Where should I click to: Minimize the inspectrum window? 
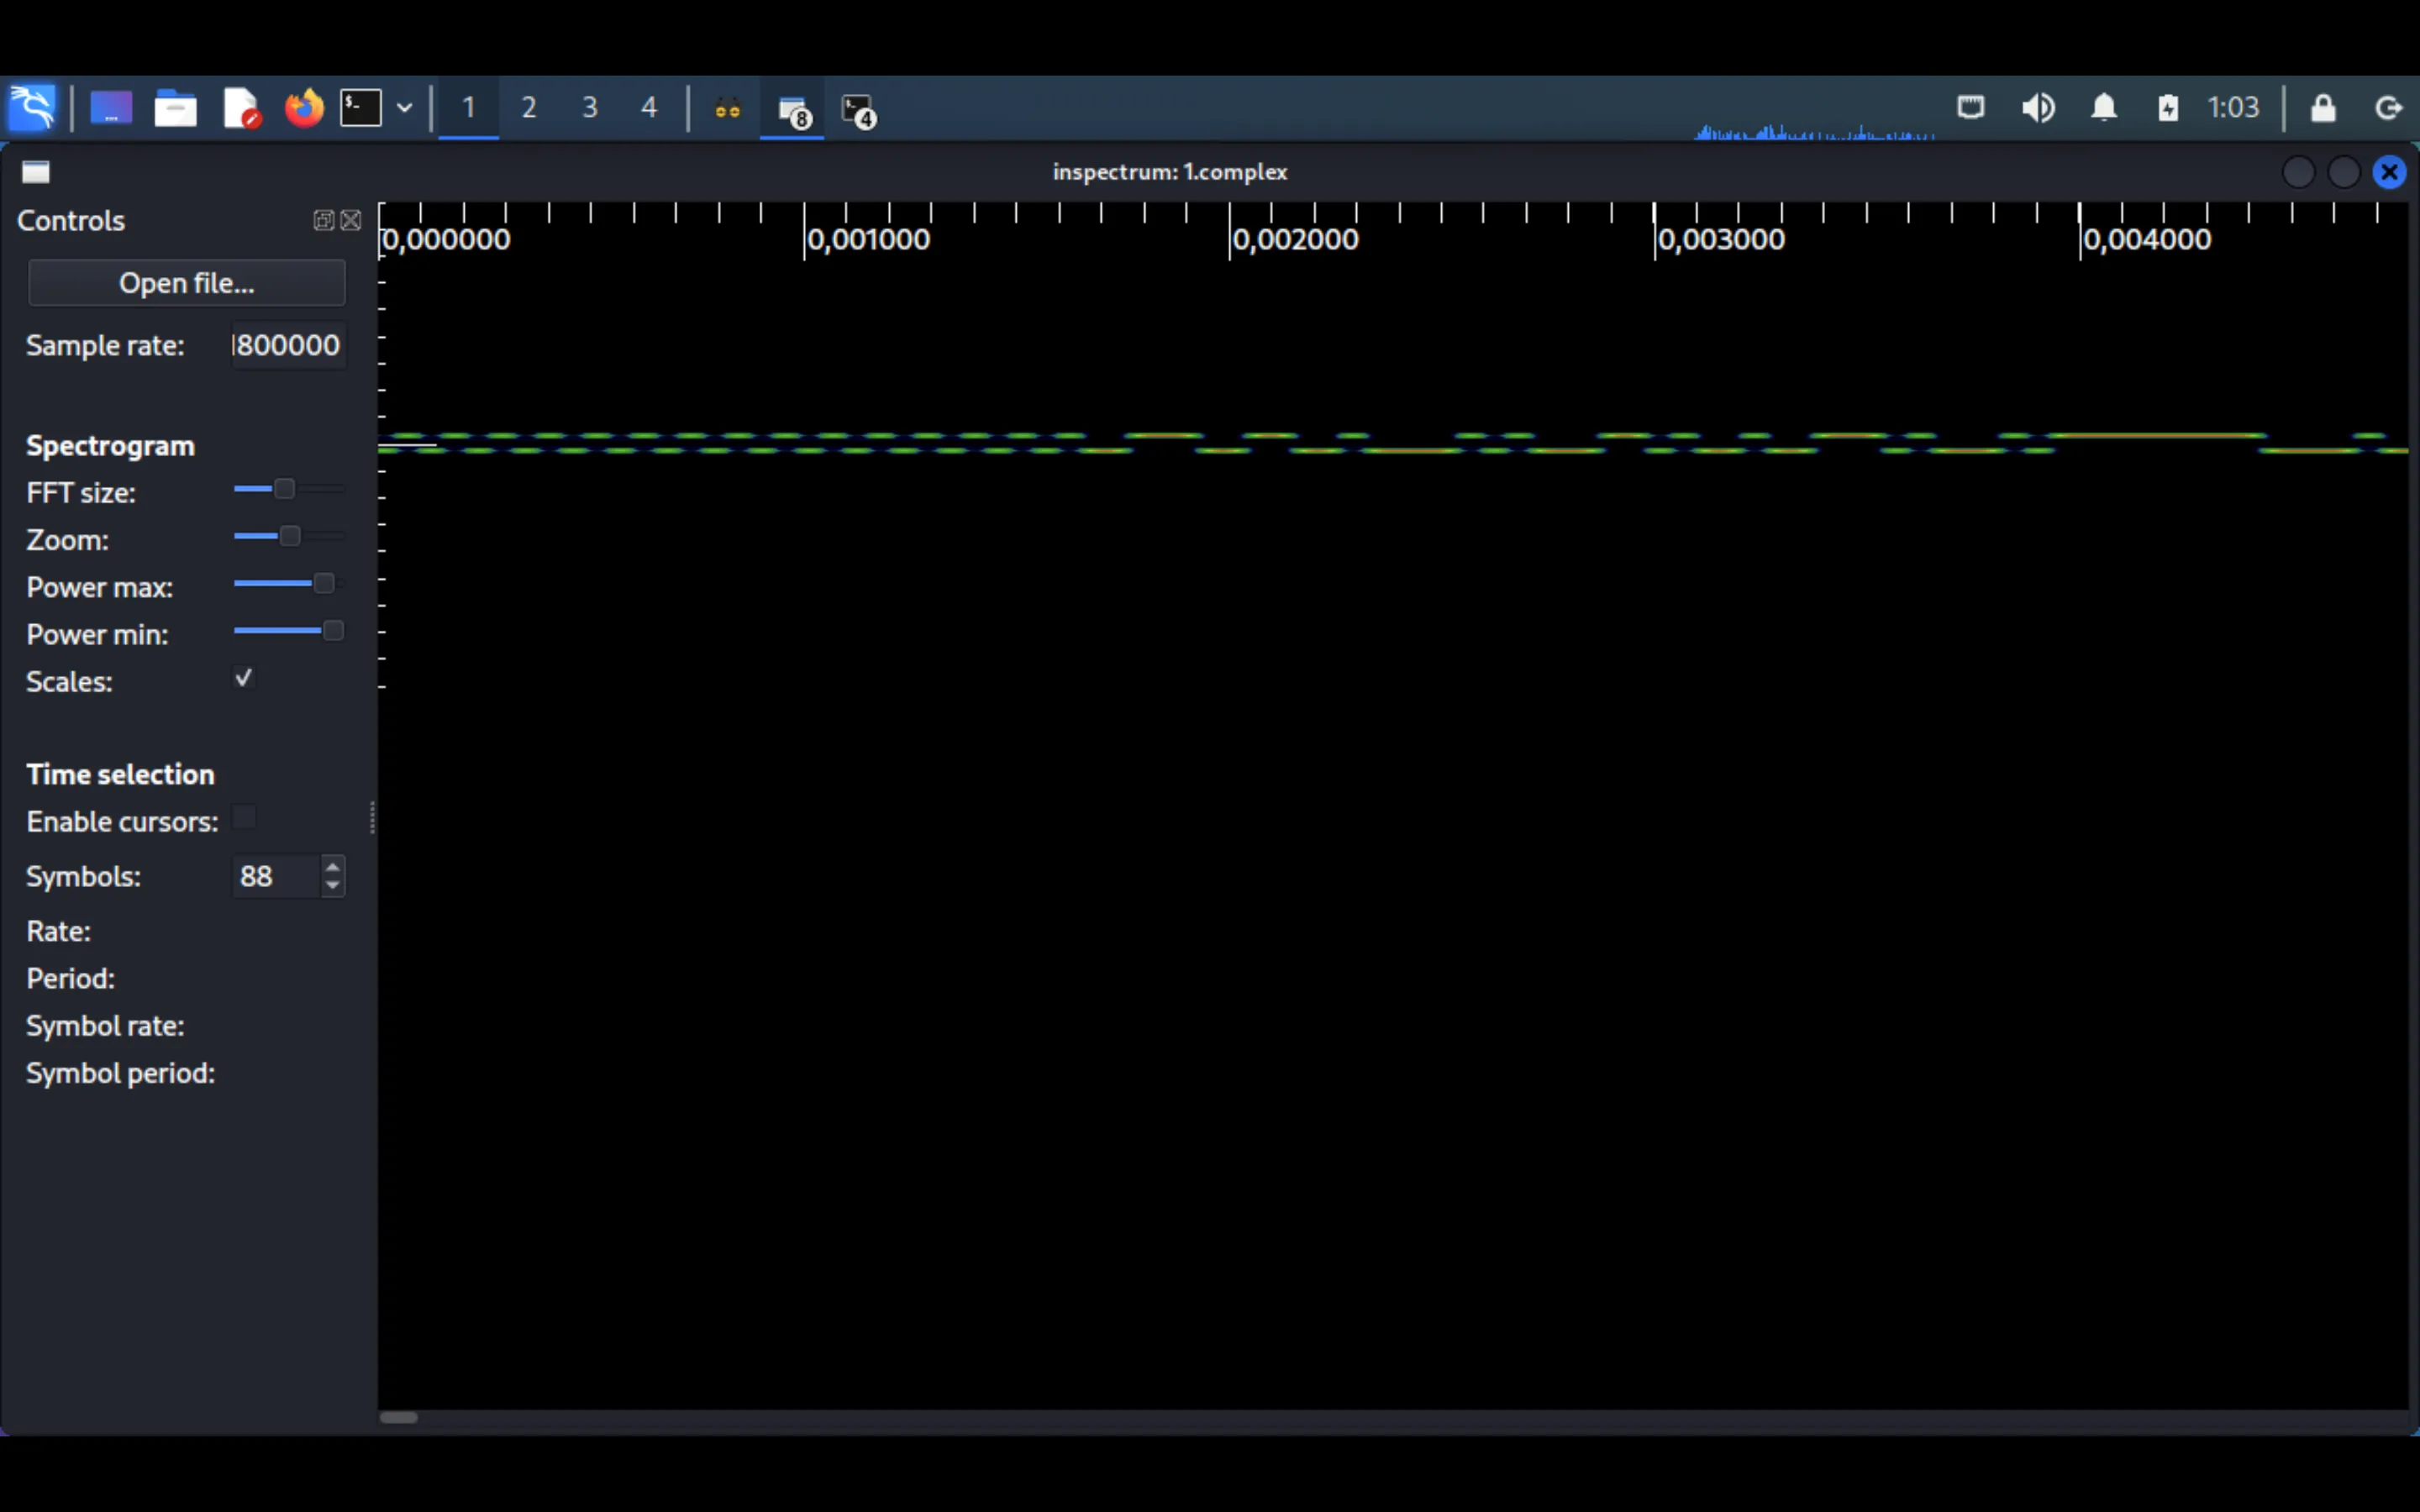(2298, 172)
